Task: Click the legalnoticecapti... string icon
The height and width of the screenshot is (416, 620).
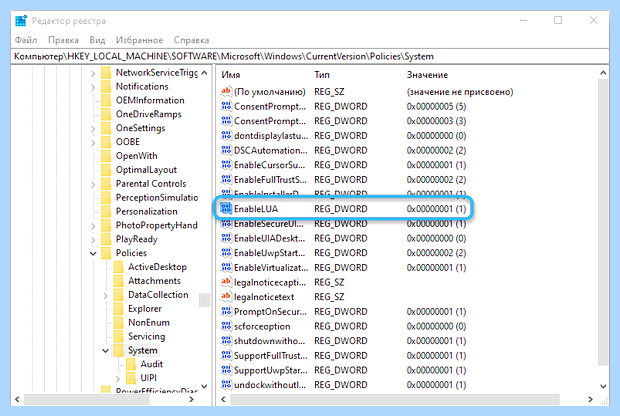Action: click(226, 282)
